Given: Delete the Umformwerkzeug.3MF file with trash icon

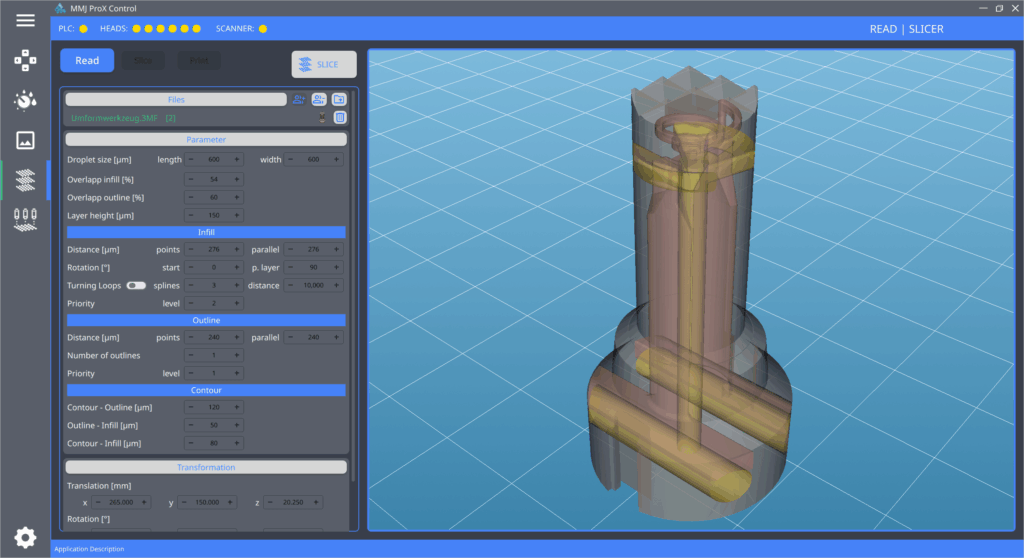Looking at the screenshot, I should click(x=340, y=118).
